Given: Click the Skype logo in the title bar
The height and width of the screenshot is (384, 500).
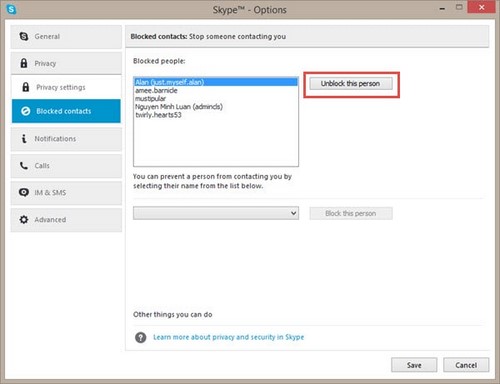Looking at the screenshot, I should click(x=11, y=9).
